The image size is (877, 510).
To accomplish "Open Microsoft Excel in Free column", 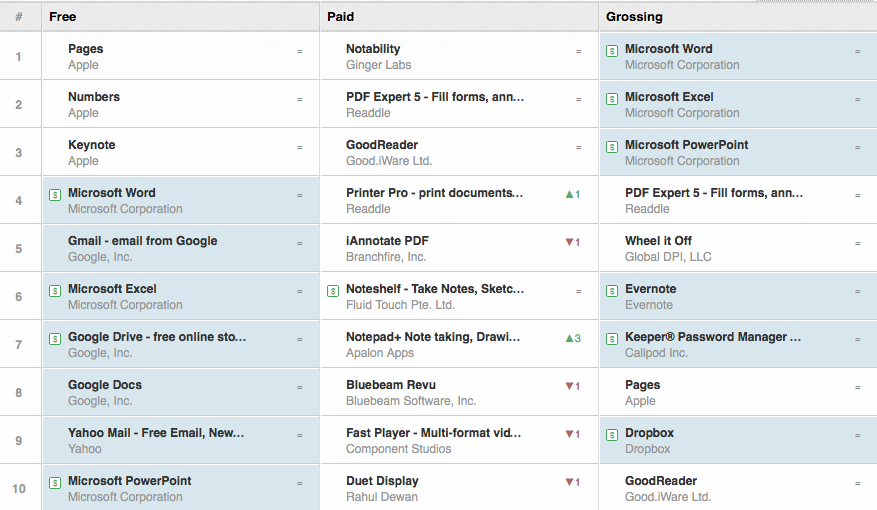I will point(112,289).
